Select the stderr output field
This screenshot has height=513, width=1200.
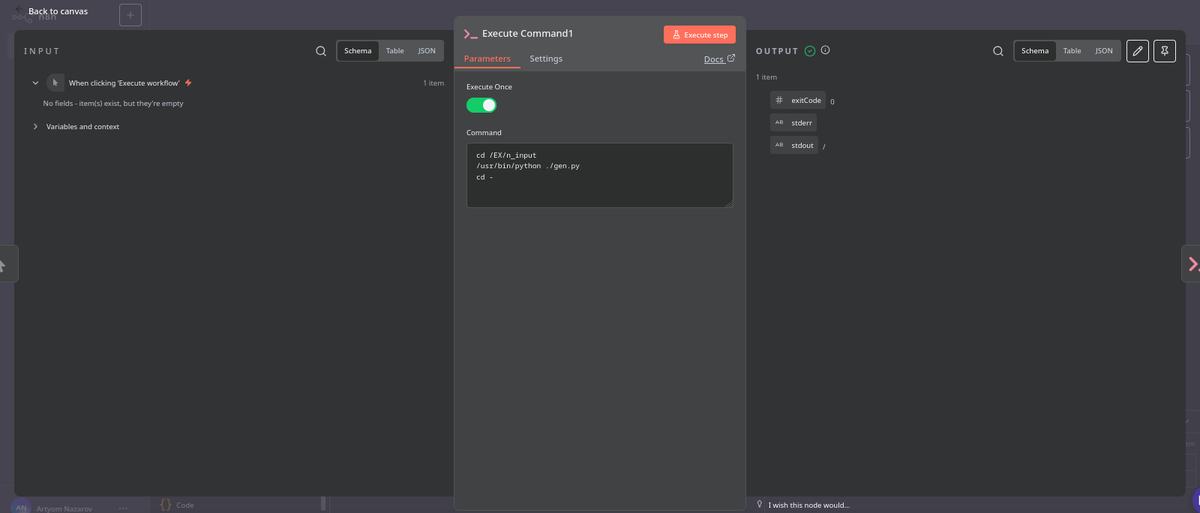coord(793,122)
